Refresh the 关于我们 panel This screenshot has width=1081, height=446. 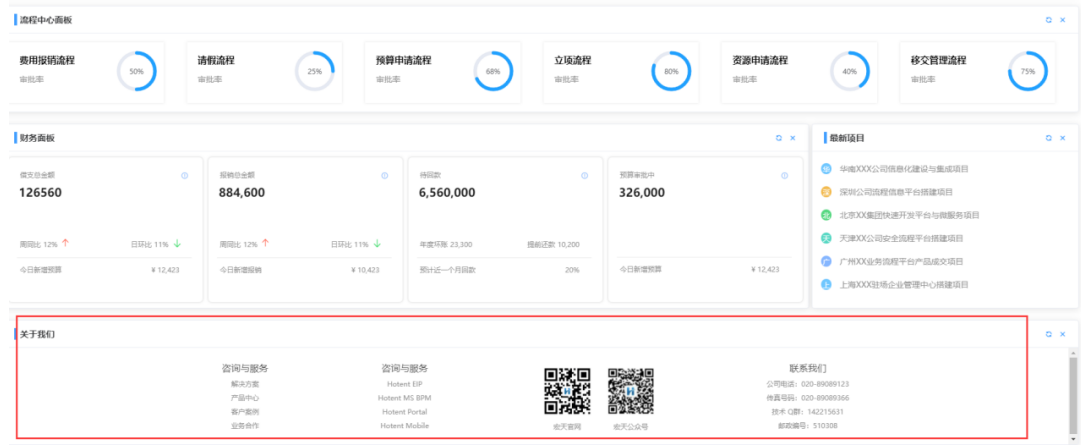click(x=1049, y=334)
